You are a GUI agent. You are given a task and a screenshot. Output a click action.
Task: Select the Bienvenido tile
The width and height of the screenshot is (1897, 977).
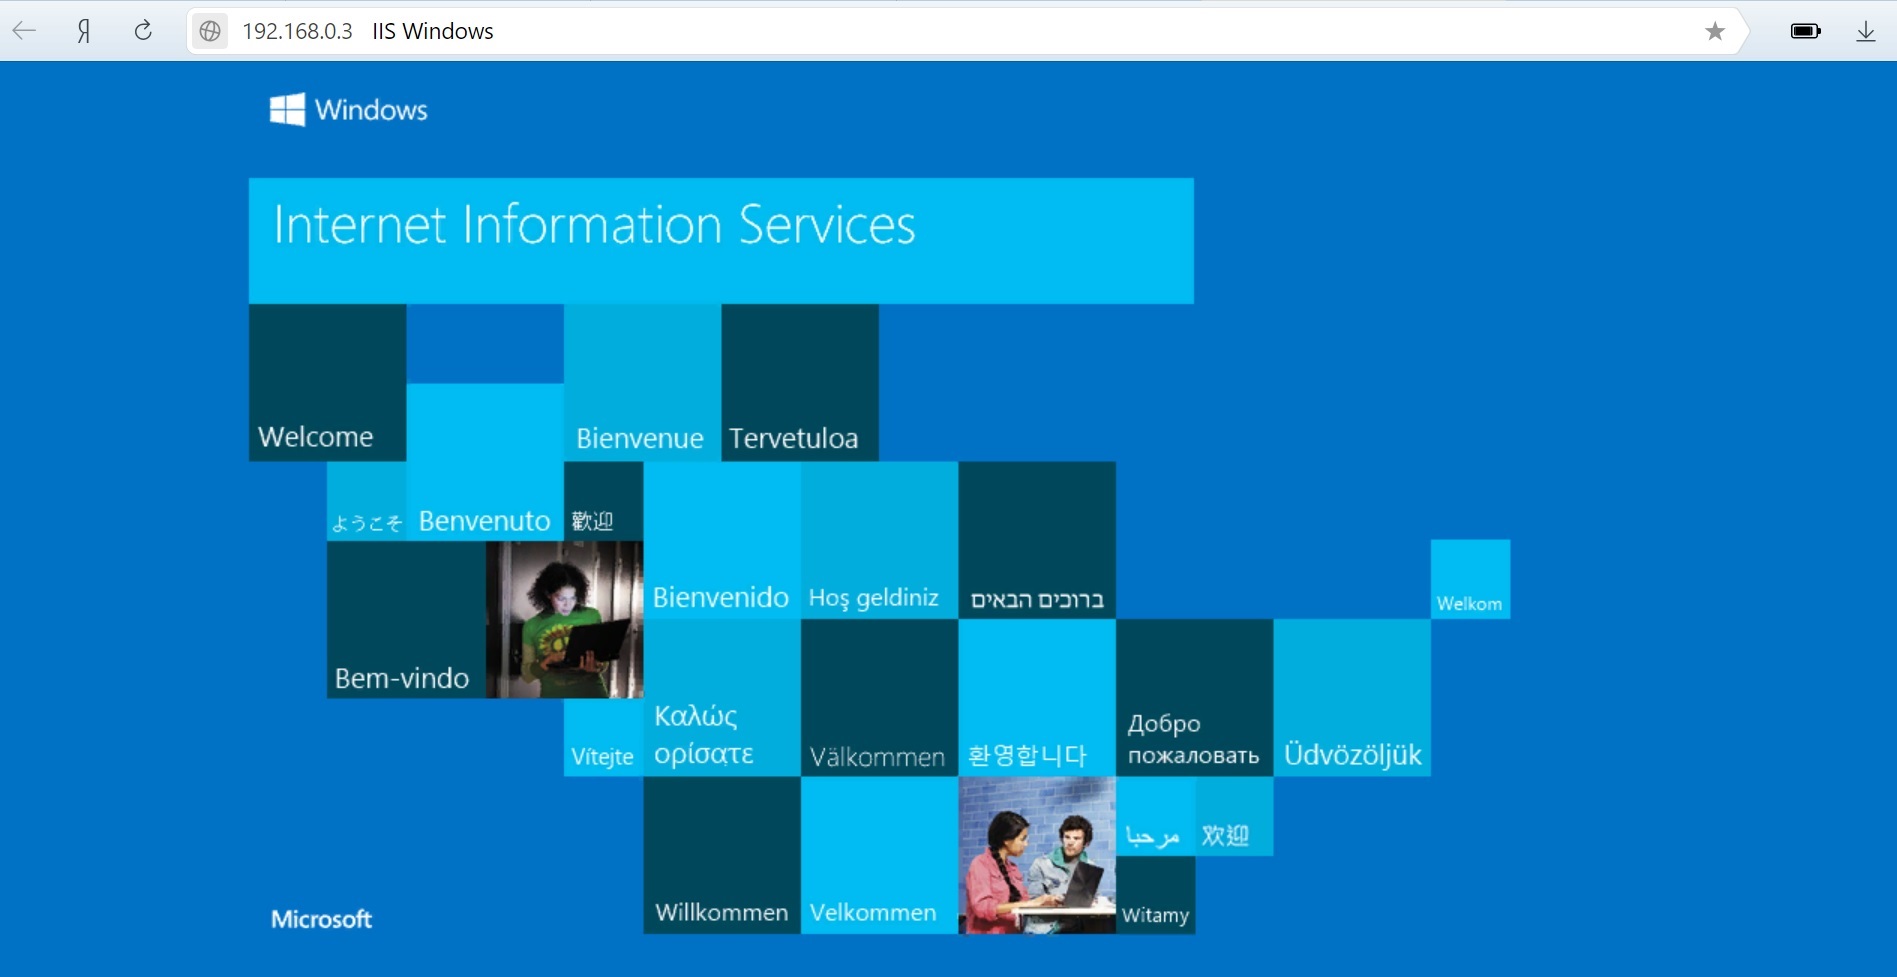[721, 540]
